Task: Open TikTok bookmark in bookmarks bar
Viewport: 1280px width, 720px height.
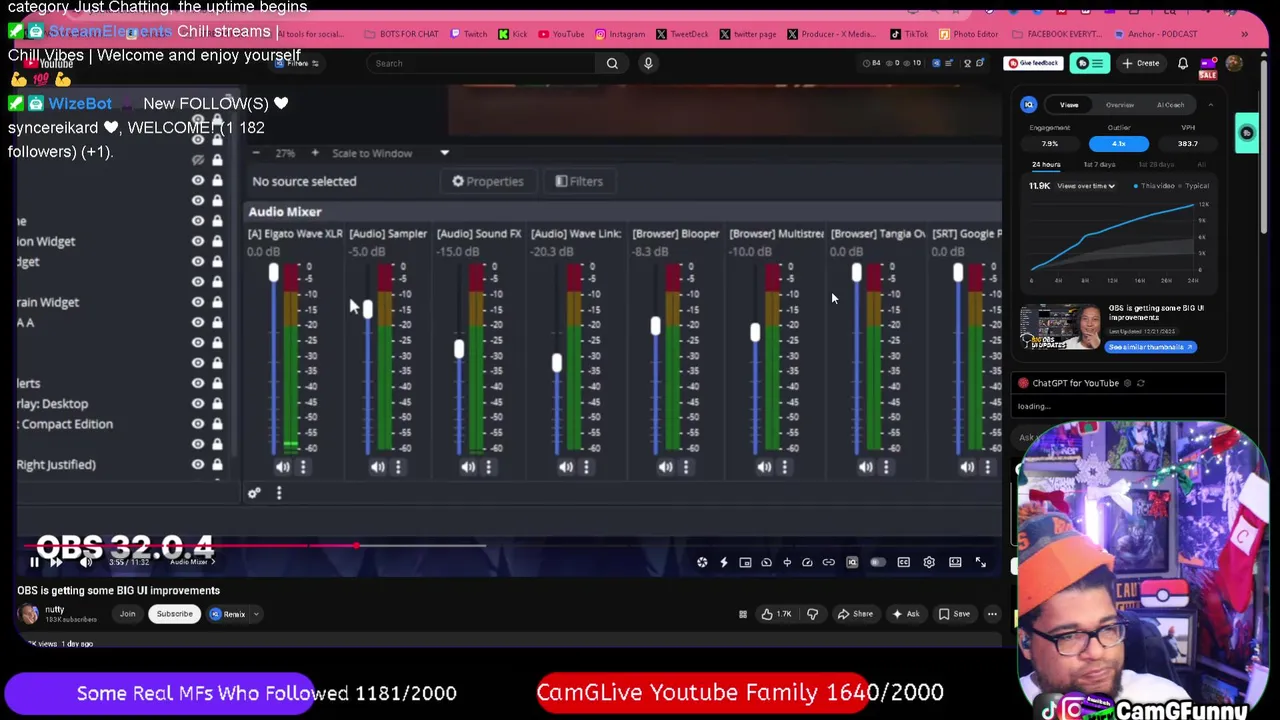Action: click(x=910, y=34)
